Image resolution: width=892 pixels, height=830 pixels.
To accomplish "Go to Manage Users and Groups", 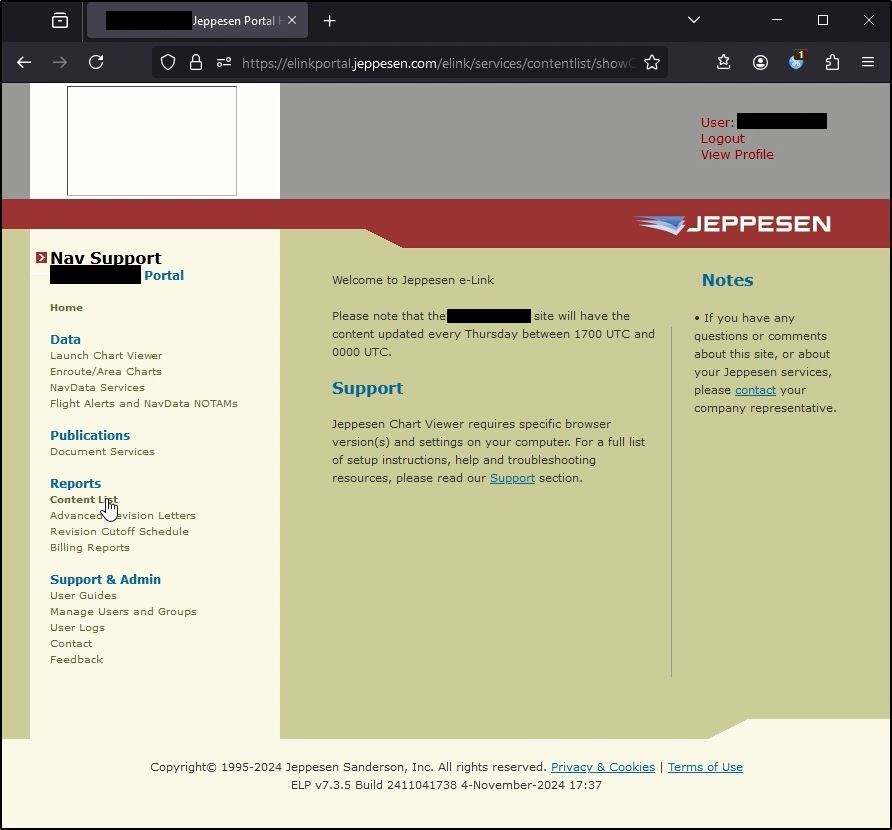I will click(x=123, y=611).
